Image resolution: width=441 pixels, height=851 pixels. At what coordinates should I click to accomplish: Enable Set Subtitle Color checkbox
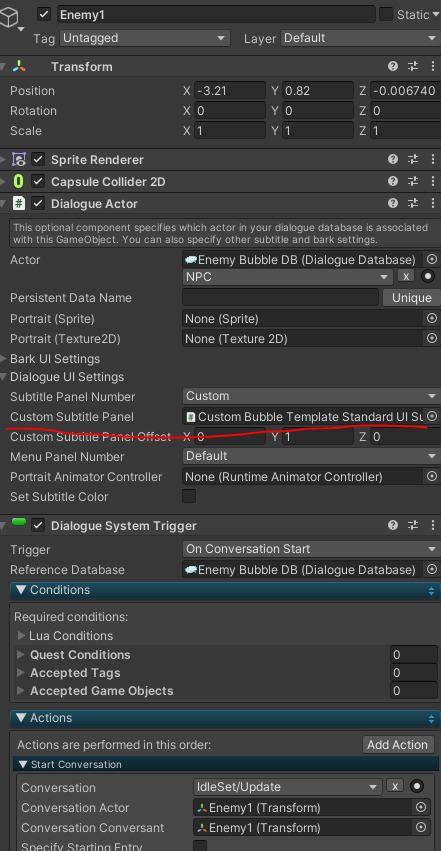[189, 496]
